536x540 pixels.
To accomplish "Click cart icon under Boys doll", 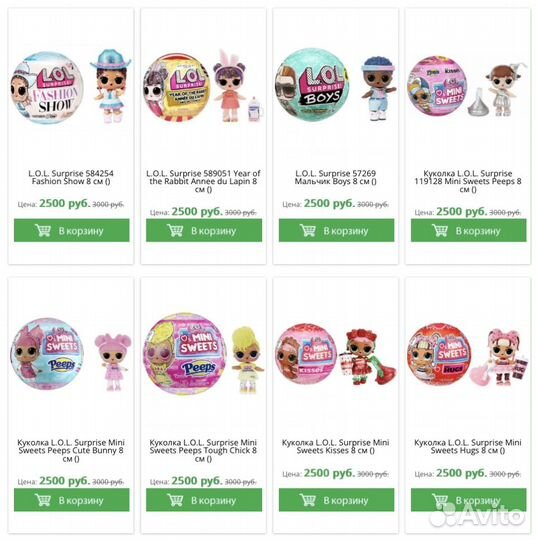I will (x=308, y=230).
